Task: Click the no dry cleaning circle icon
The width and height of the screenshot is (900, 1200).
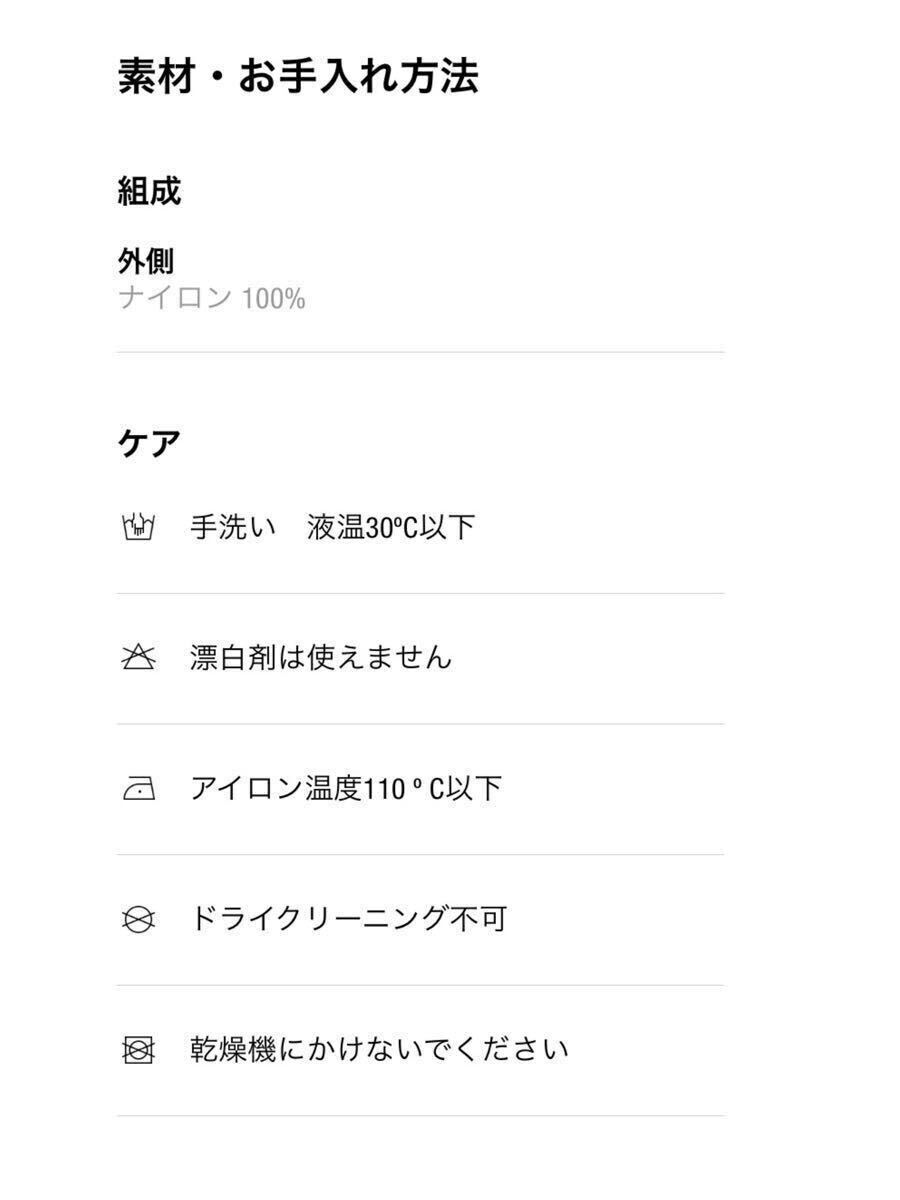Action: click(138, 919)
